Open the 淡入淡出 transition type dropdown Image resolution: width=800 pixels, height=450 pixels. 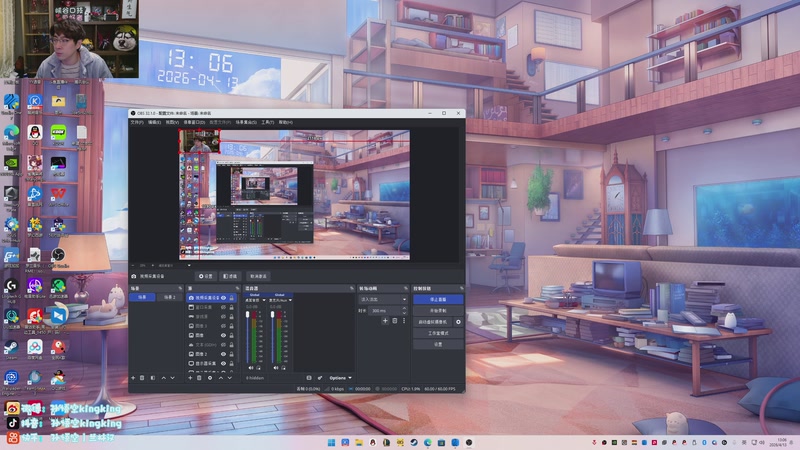[383, 299]
